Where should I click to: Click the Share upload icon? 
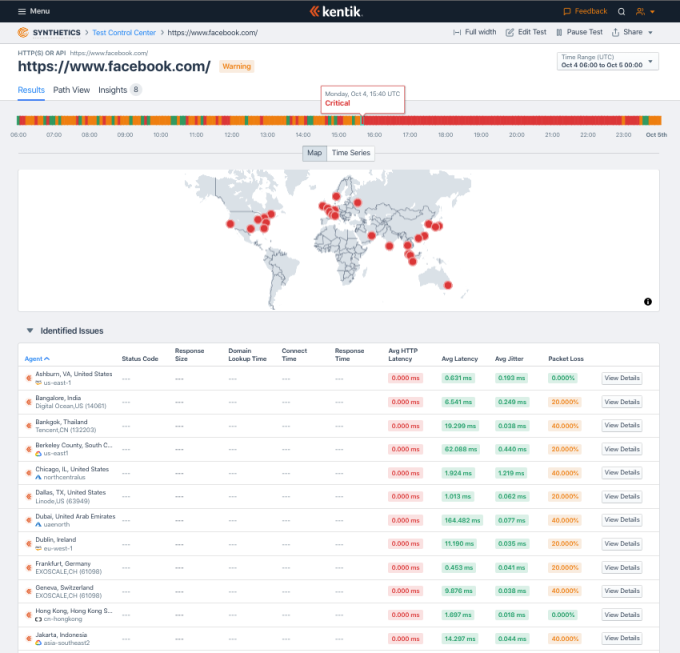point(615,33)
